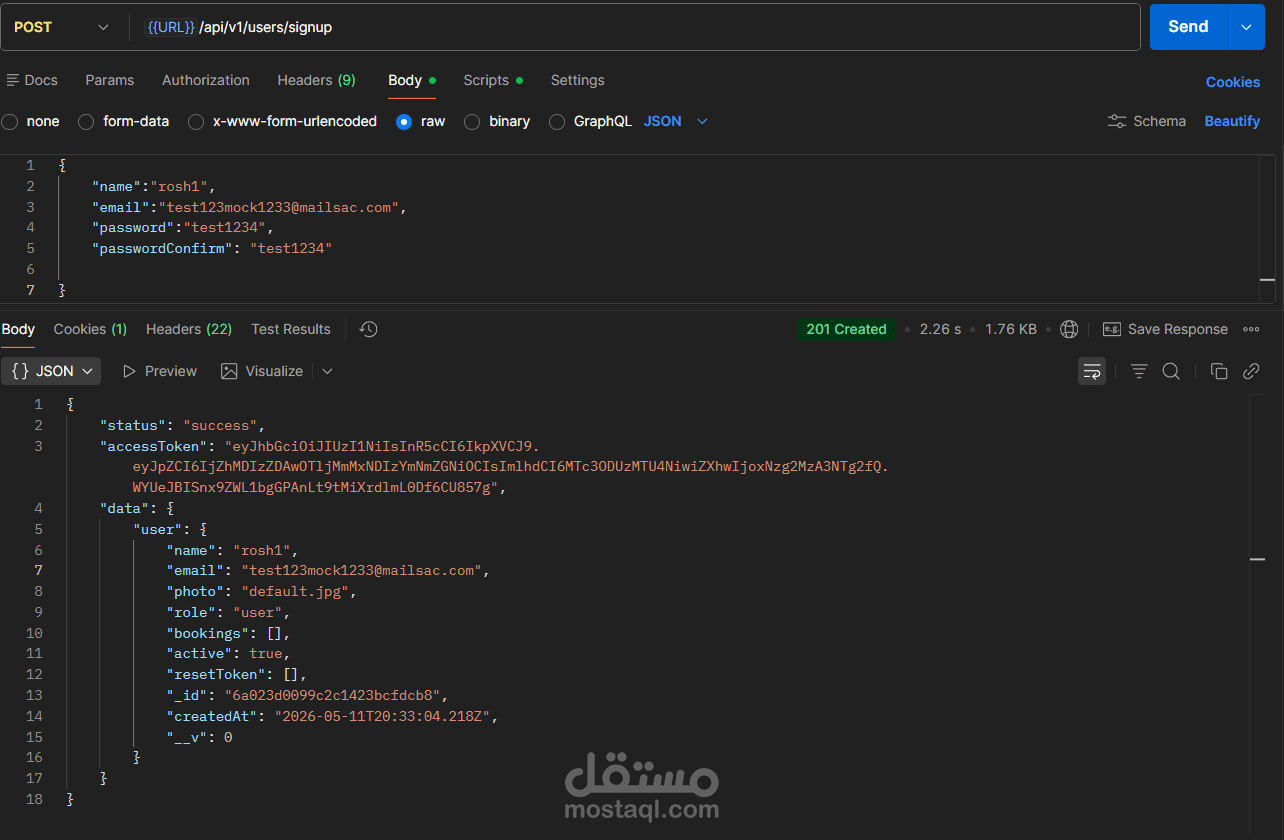Screen dimensions: 1284x840
Task: Expand the Visualize options chevron
Action: tap(327, 371)
